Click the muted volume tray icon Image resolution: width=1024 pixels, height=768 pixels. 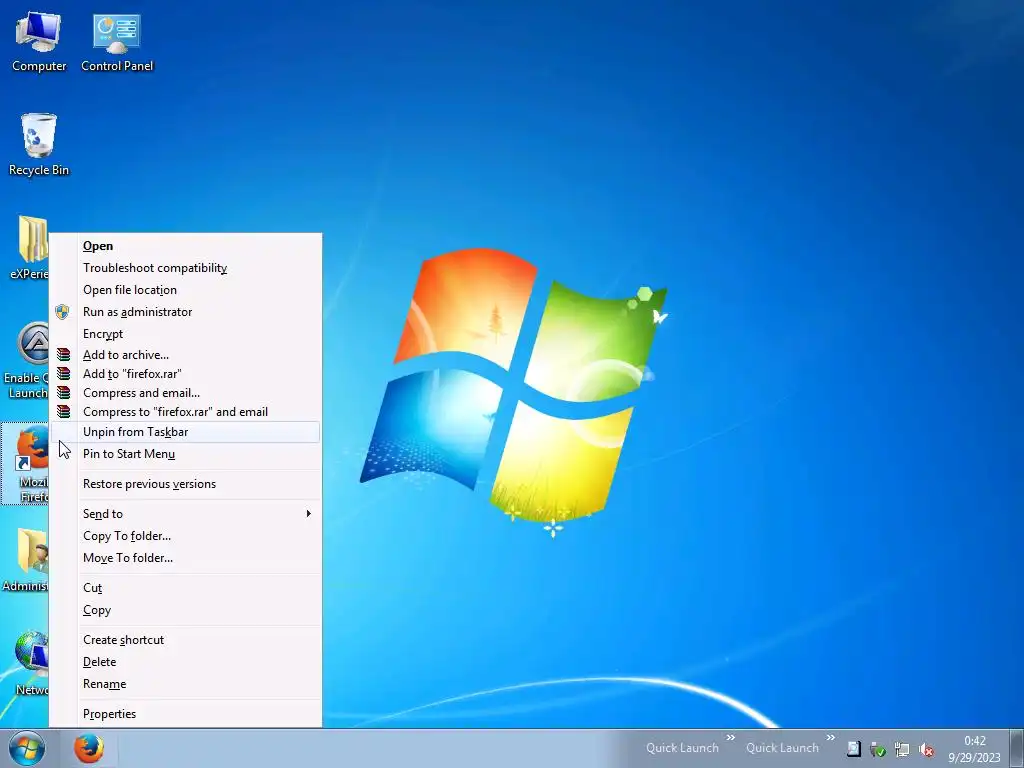(926, 750)
